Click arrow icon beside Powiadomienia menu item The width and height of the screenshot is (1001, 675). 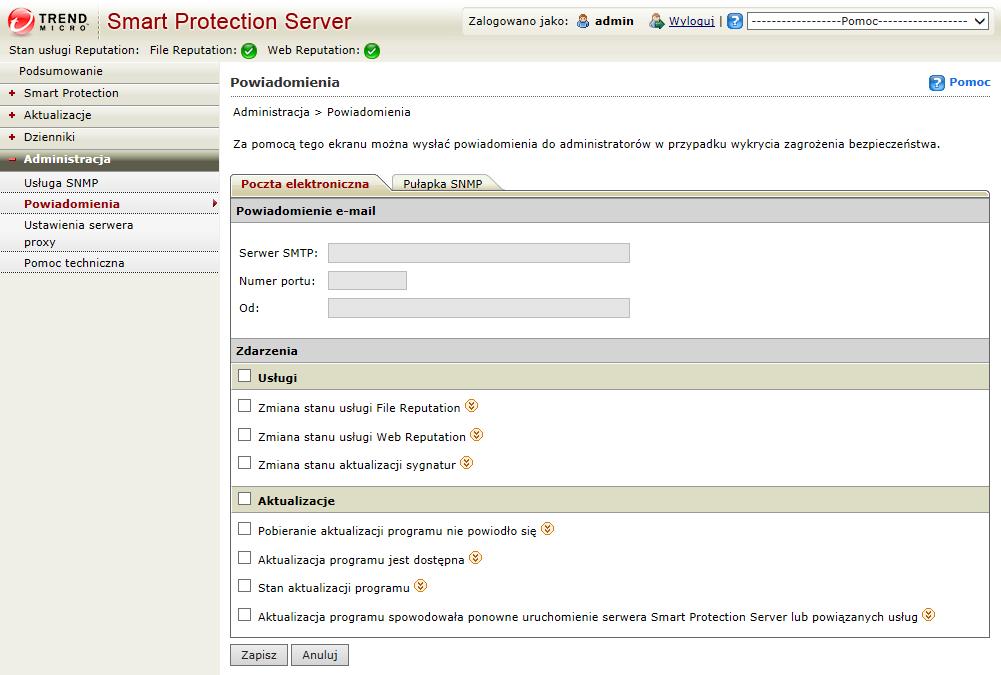tap(214, 203)
